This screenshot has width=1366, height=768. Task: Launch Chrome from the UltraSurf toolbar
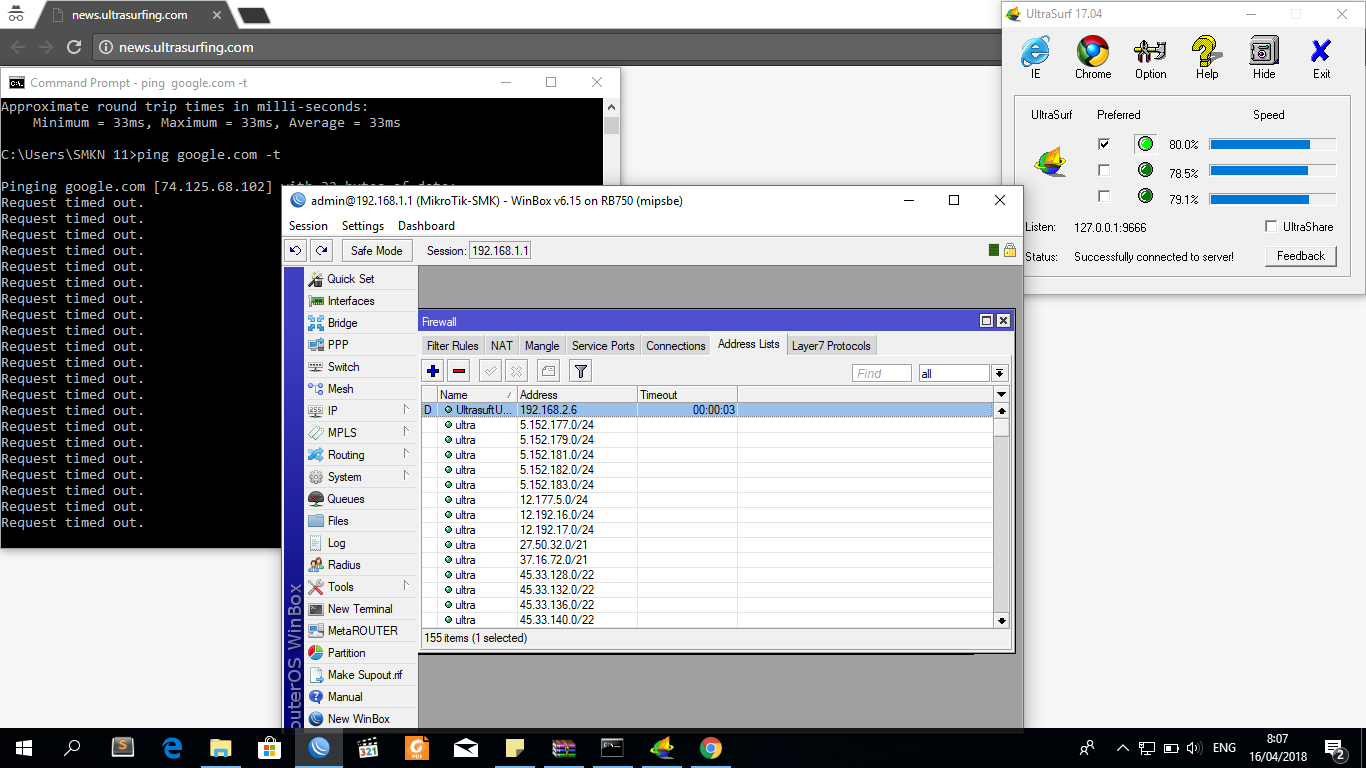tap(1093, 57)
